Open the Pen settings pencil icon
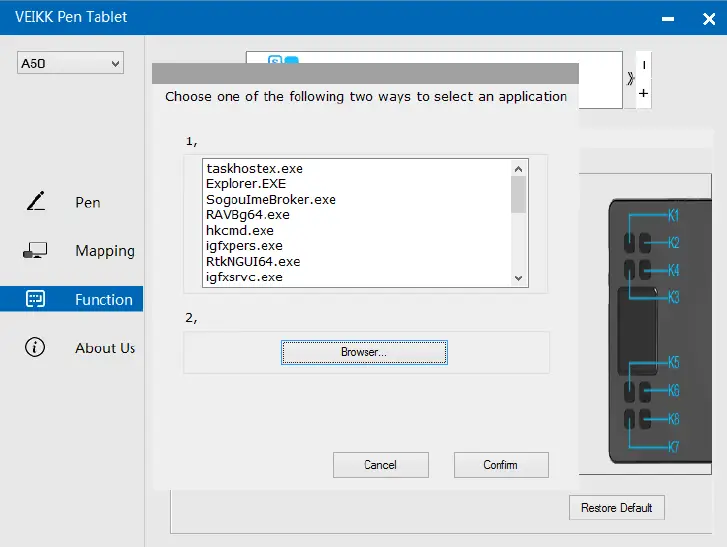Viewport: 727px width, 547px height. pos(36,201)
